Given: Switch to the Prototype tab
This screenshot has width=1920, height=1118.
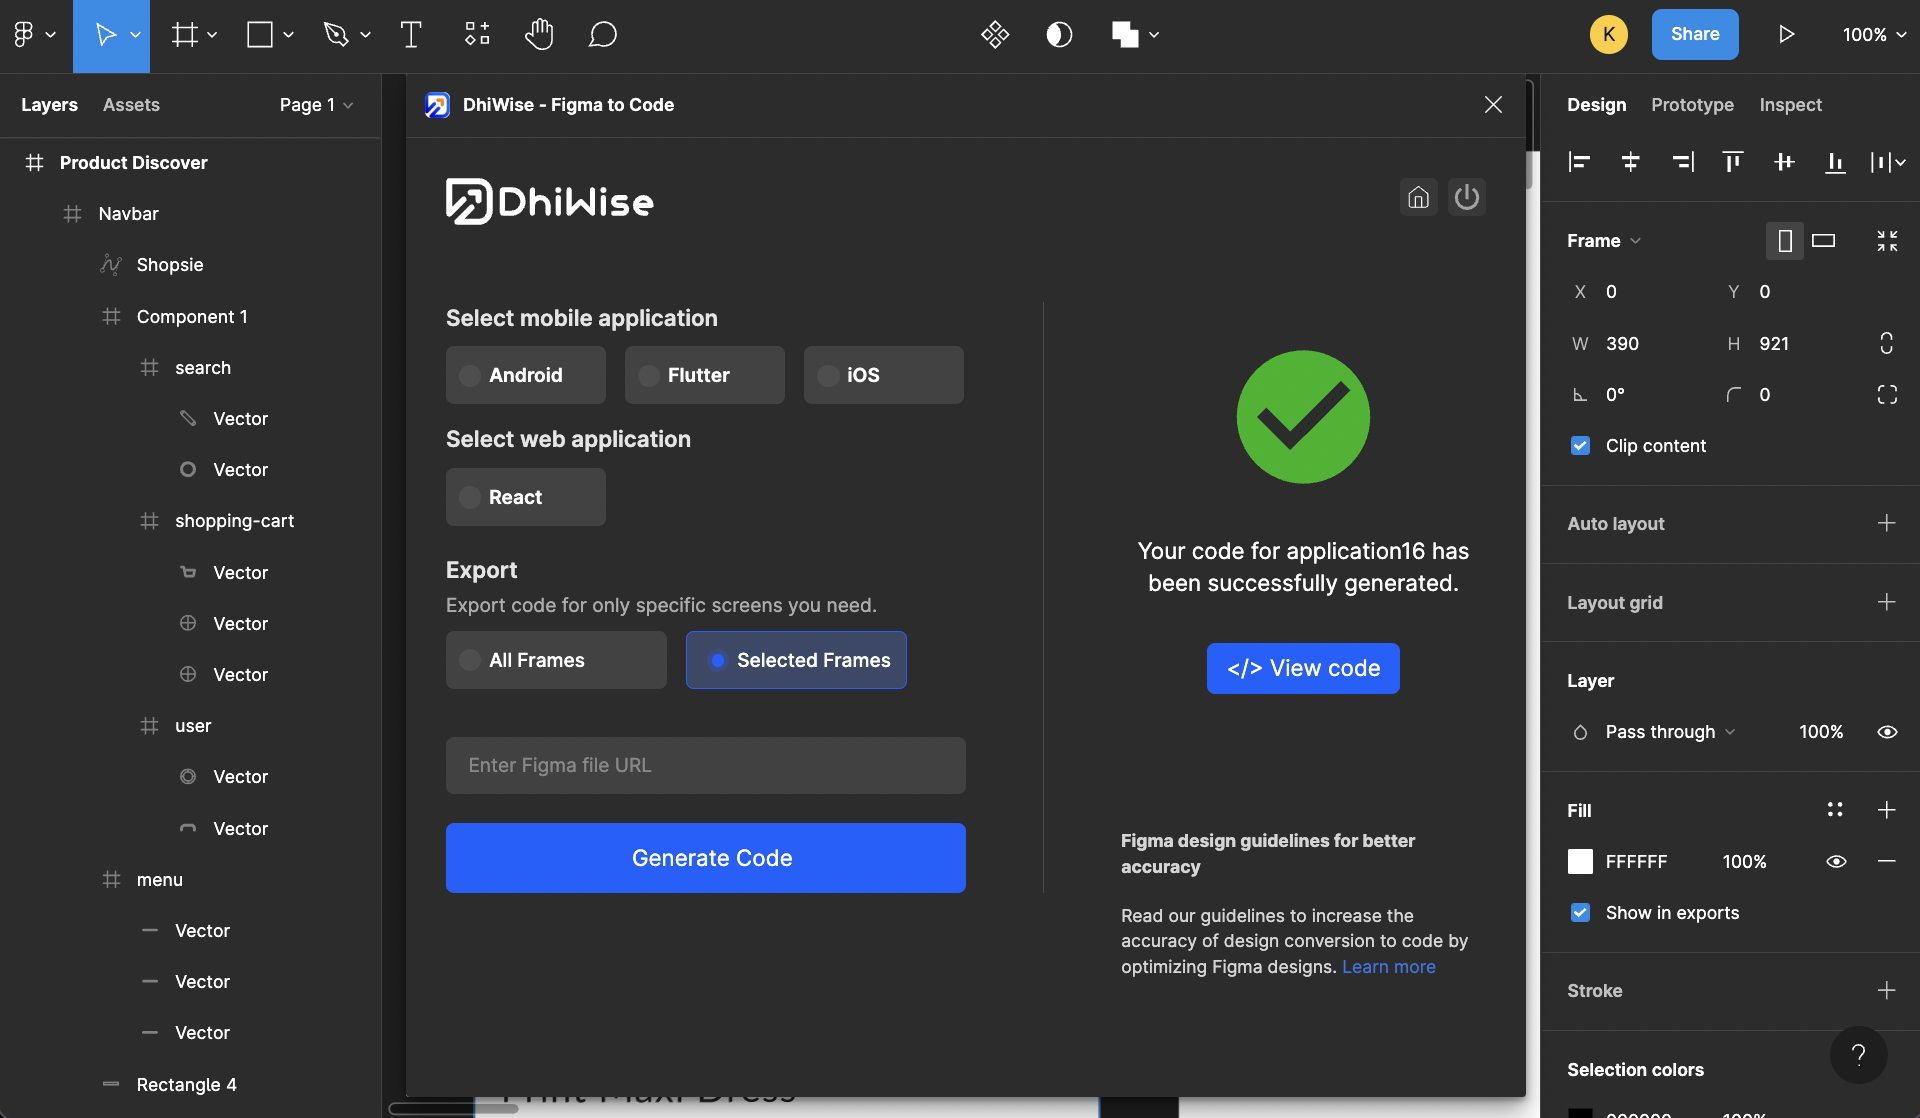Looking at the screenshot, I should click(1692, 105).
